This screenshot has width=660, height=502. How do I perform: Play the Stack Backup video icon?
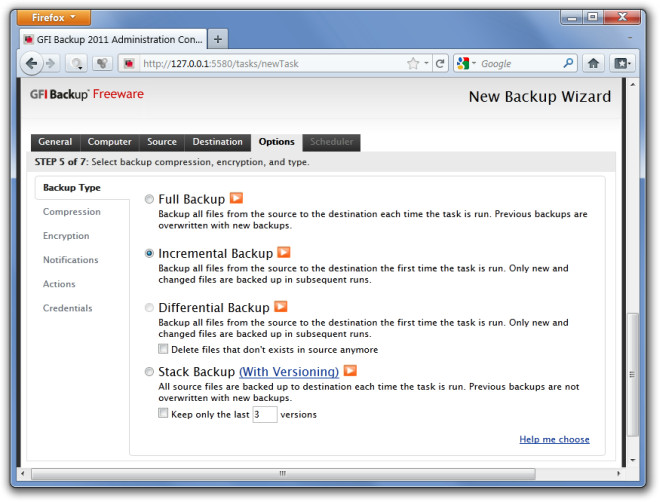(x=350, y=370)
